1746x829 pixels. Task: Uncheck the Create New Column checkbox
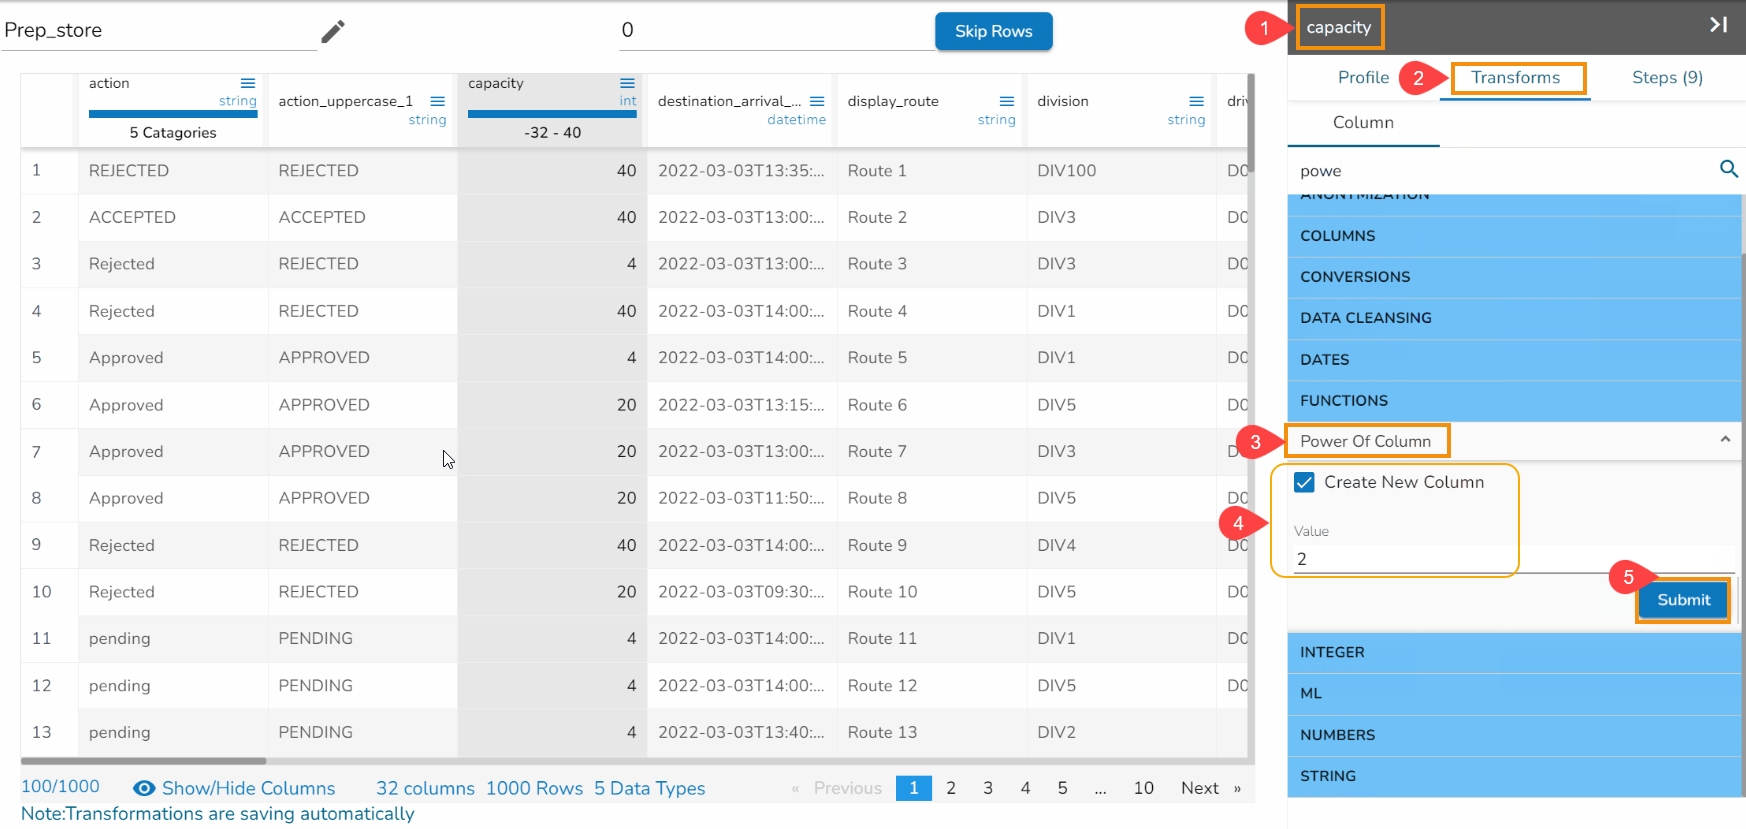click(1304, 482)
